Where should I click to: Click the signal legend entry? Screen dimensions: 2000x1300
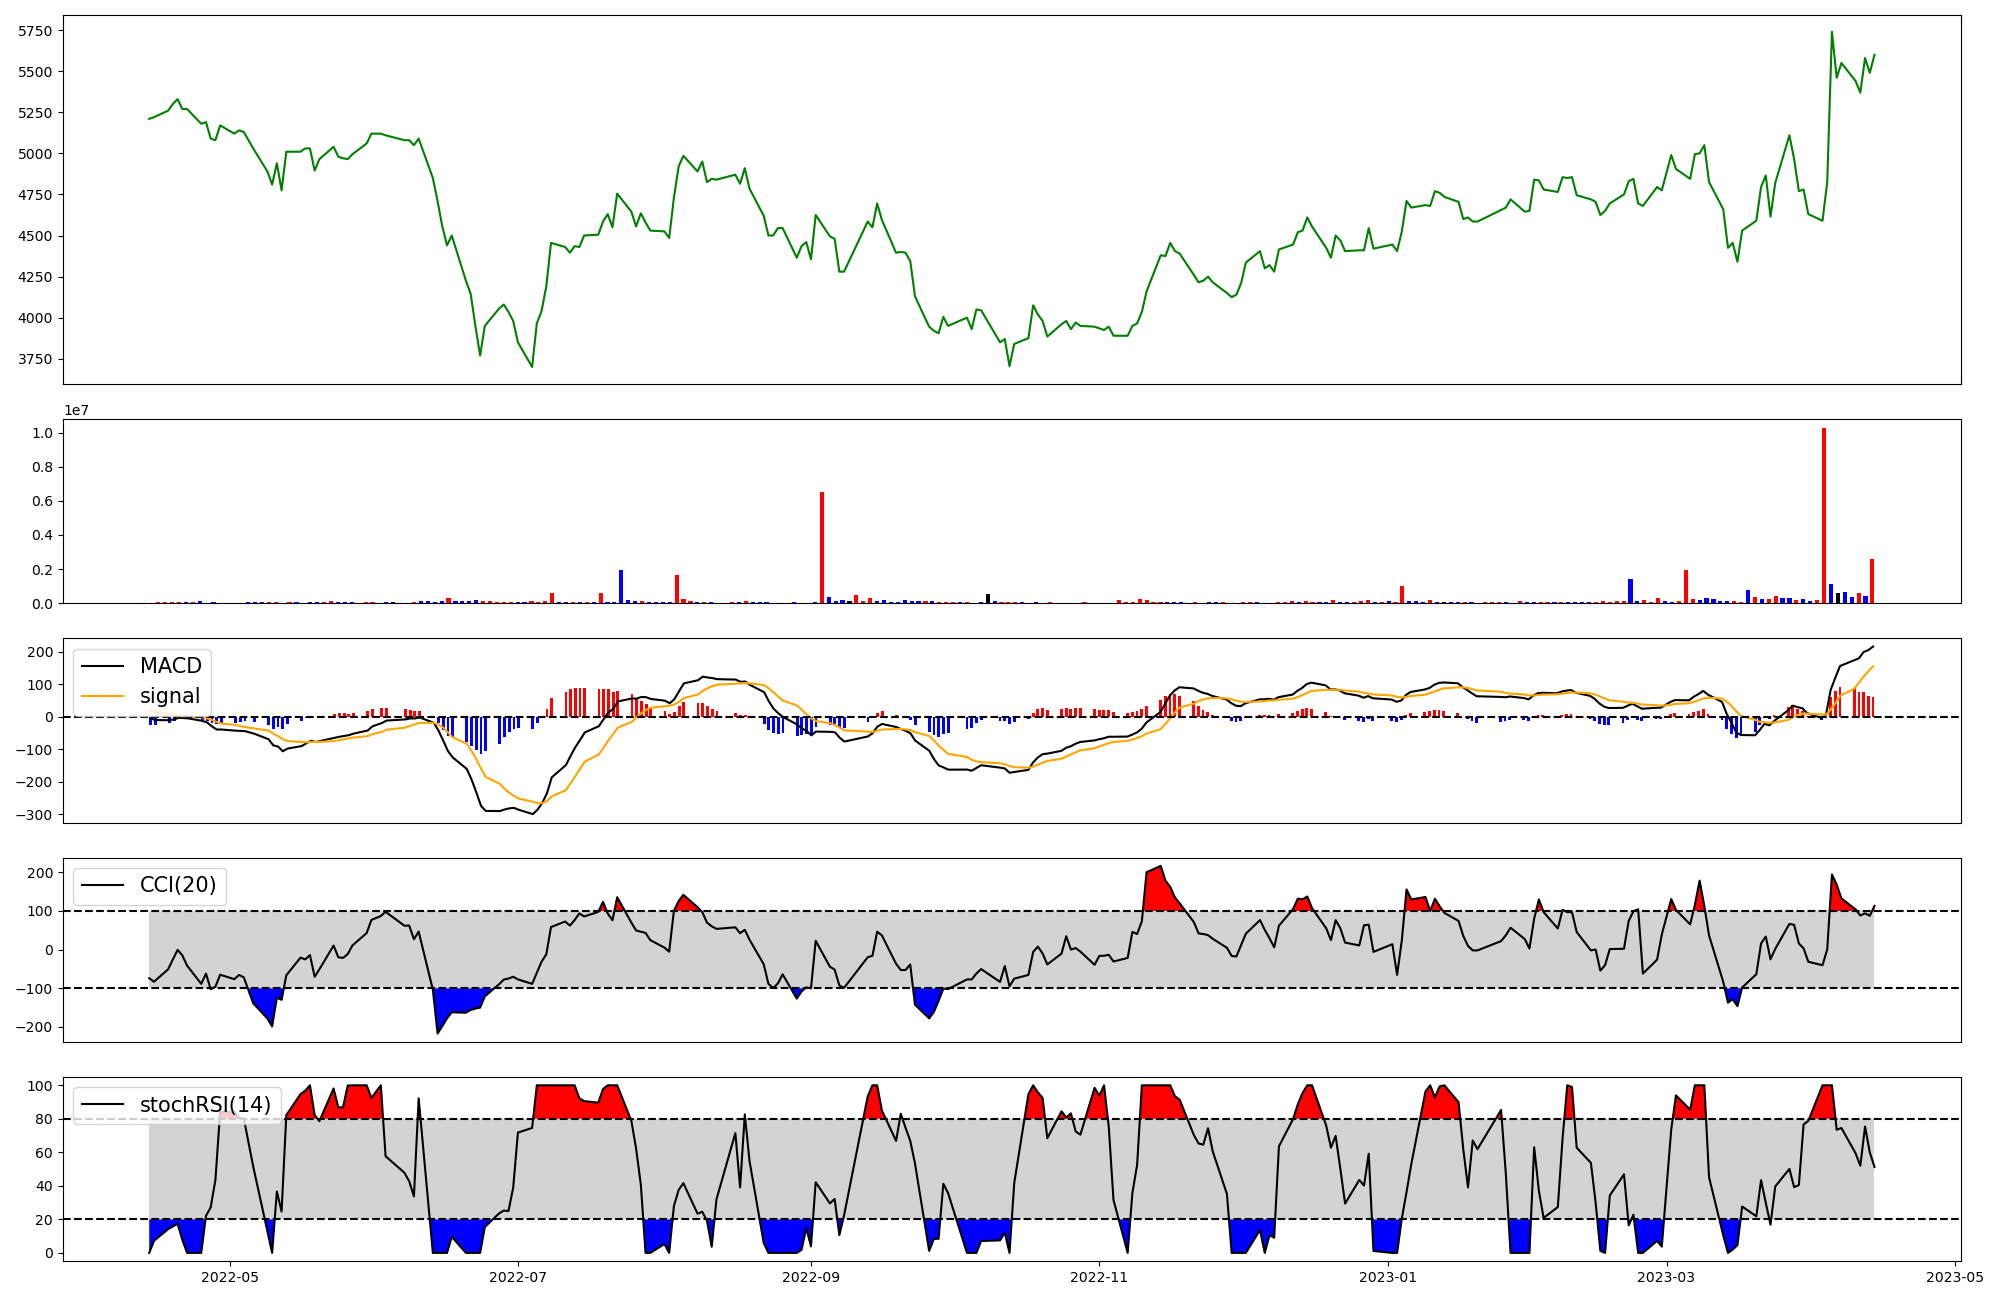click(x=170, y=696)
